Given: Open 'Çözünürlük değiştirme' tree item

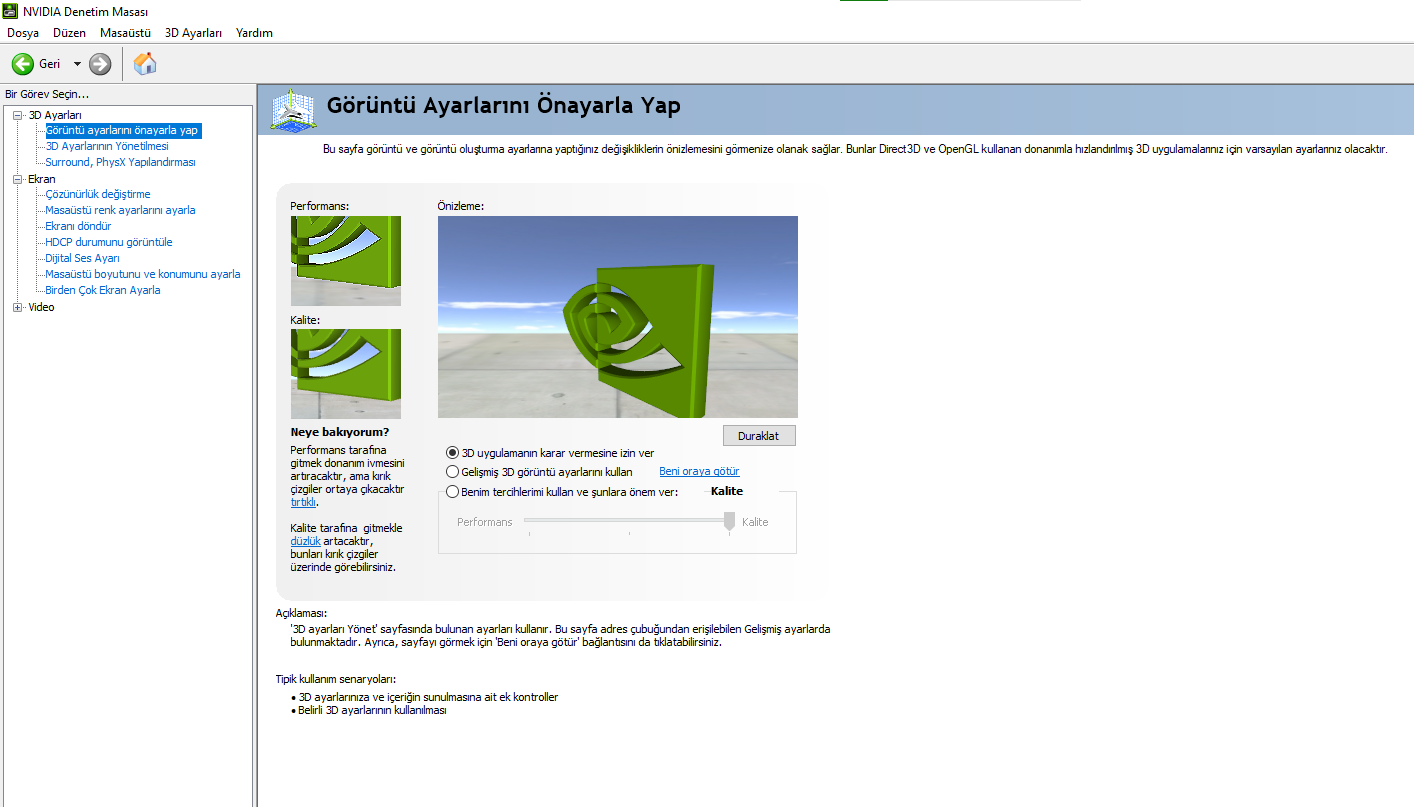Looking at the screenshot, I should pos(98,194).
